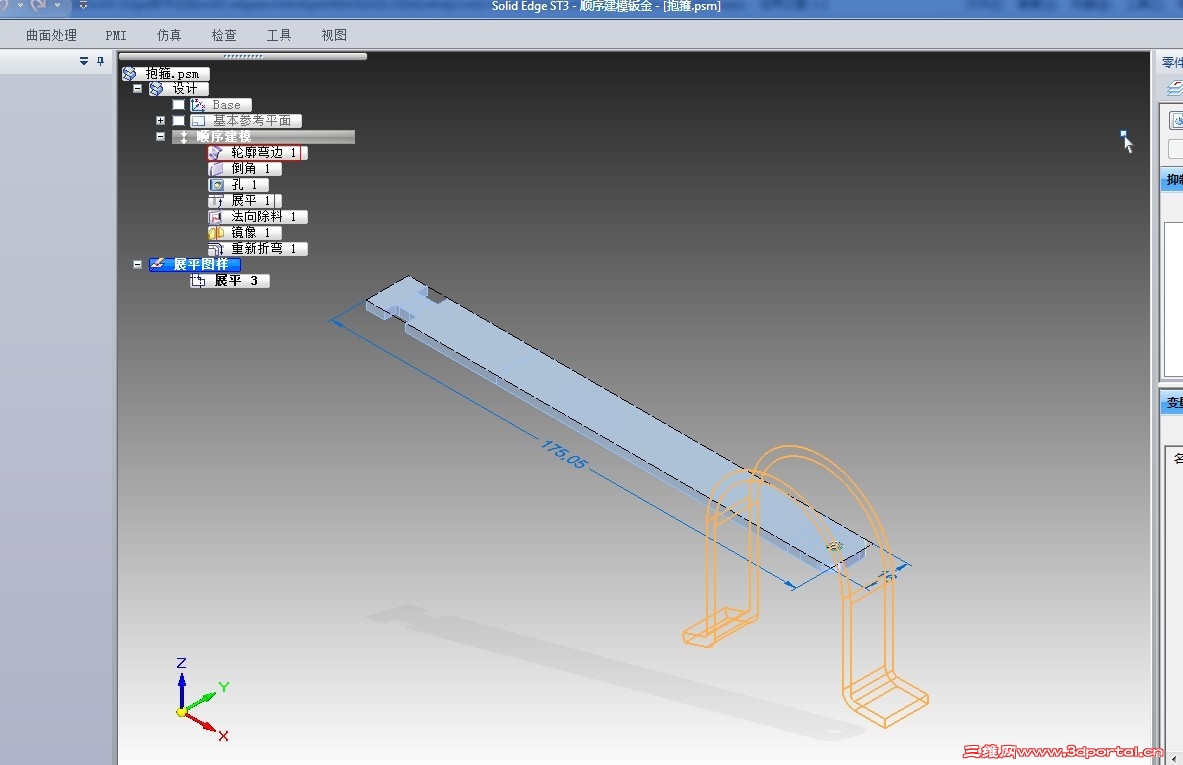Viewport: 1183px width, 765px height.
Task: Select the 展平 3 flat pattern entry
Action: (x=229, y=281)
